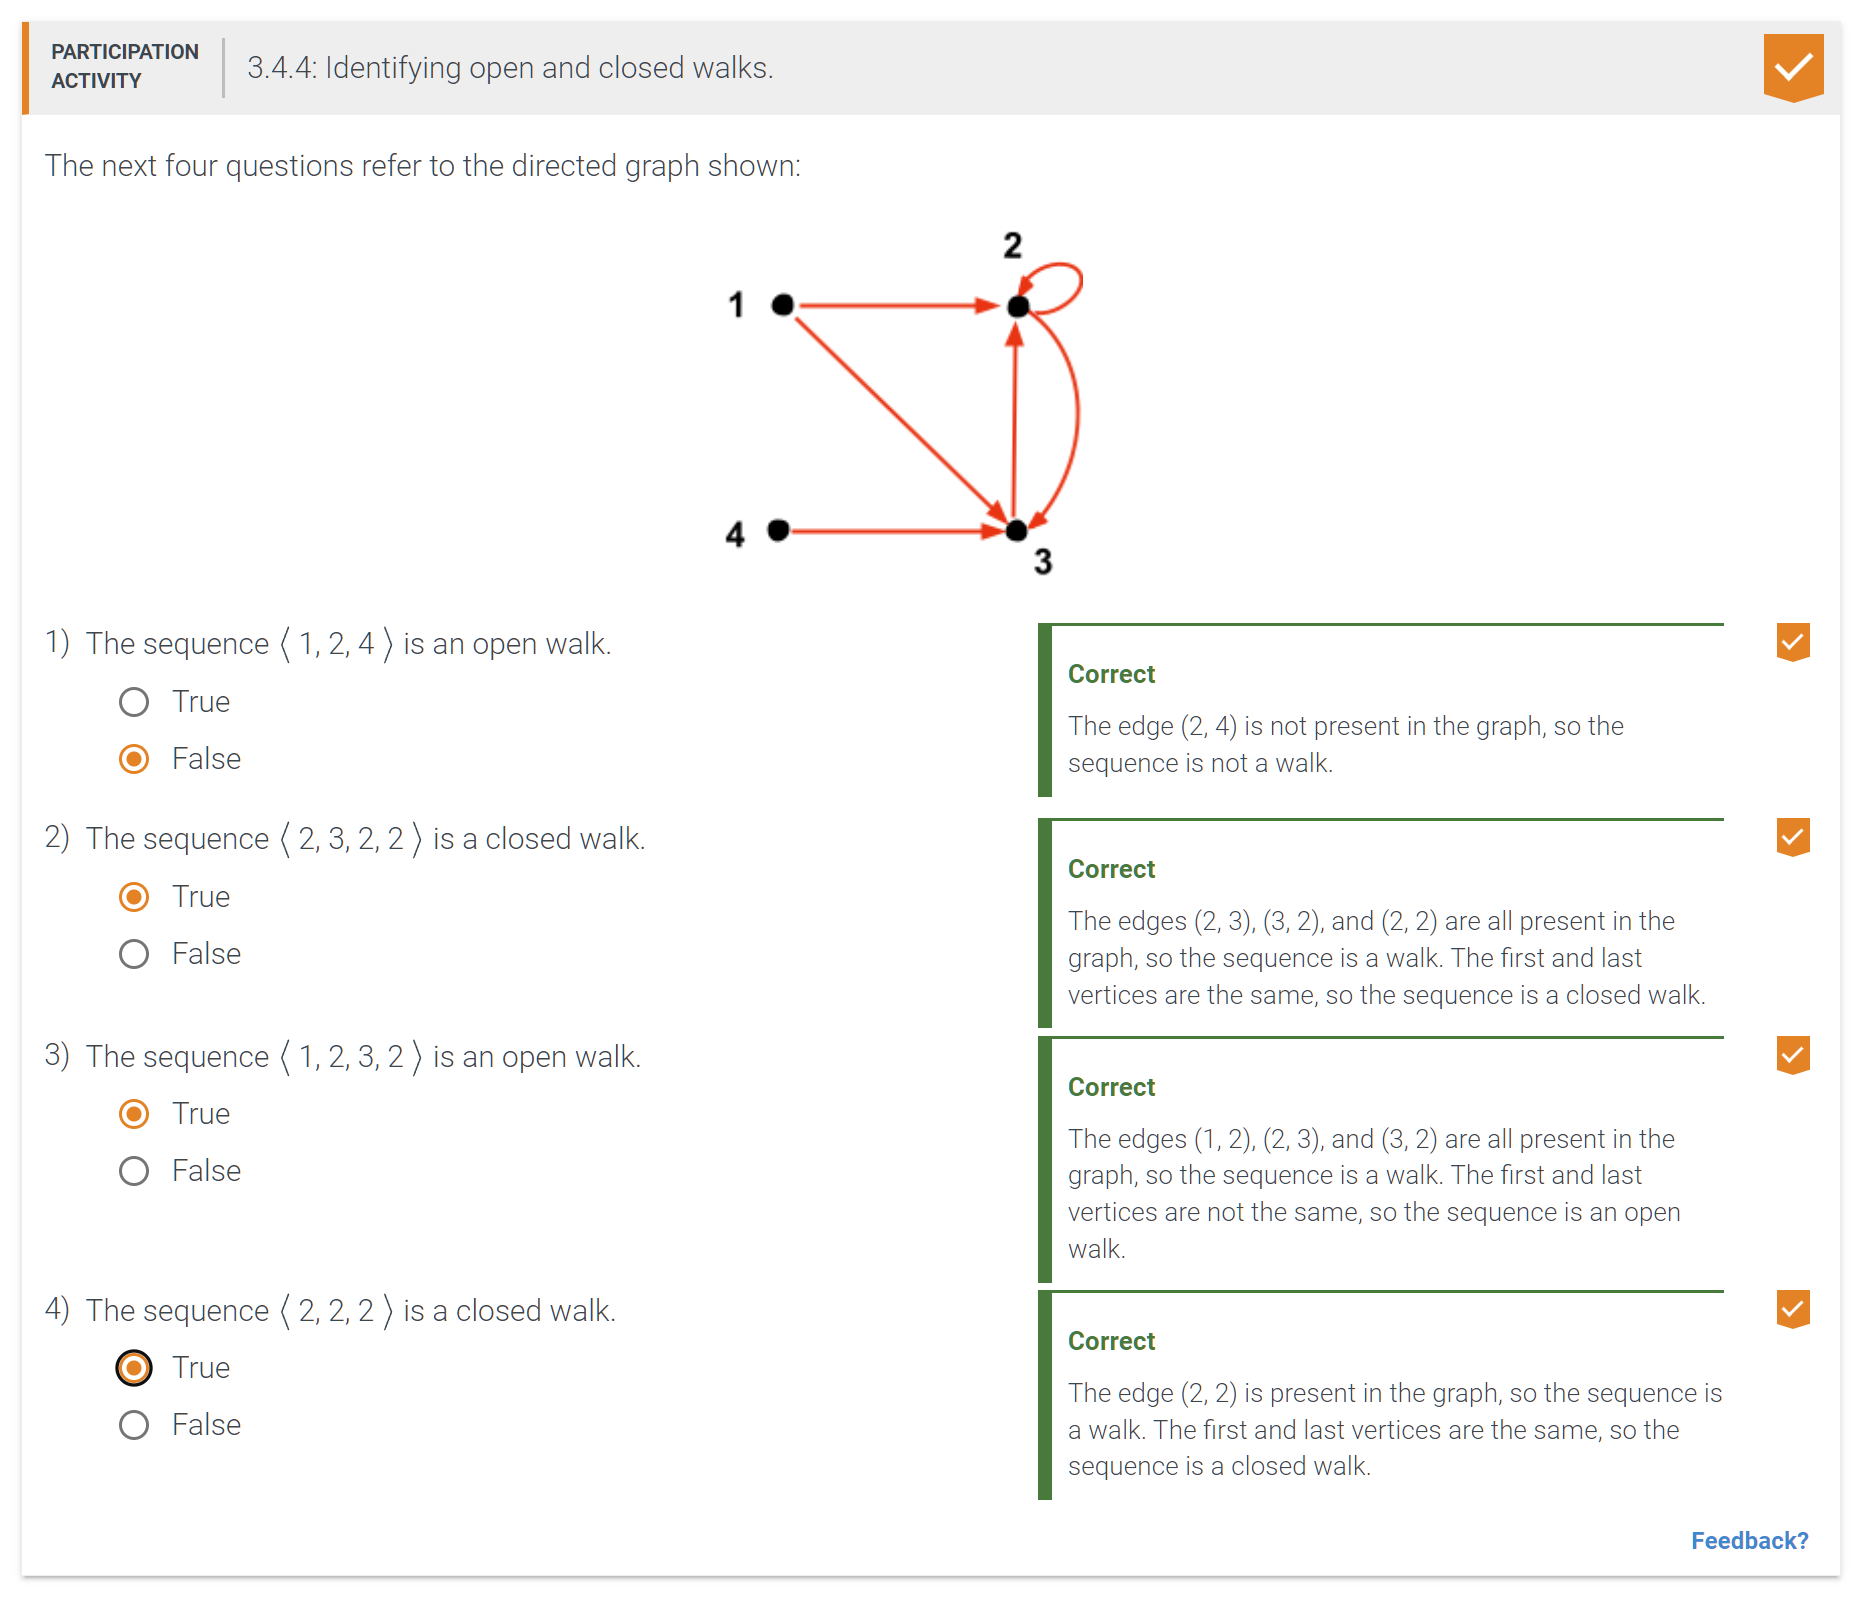
Task: Click vertex 3 dot in the graph
Action: [x=1016, y=531]
